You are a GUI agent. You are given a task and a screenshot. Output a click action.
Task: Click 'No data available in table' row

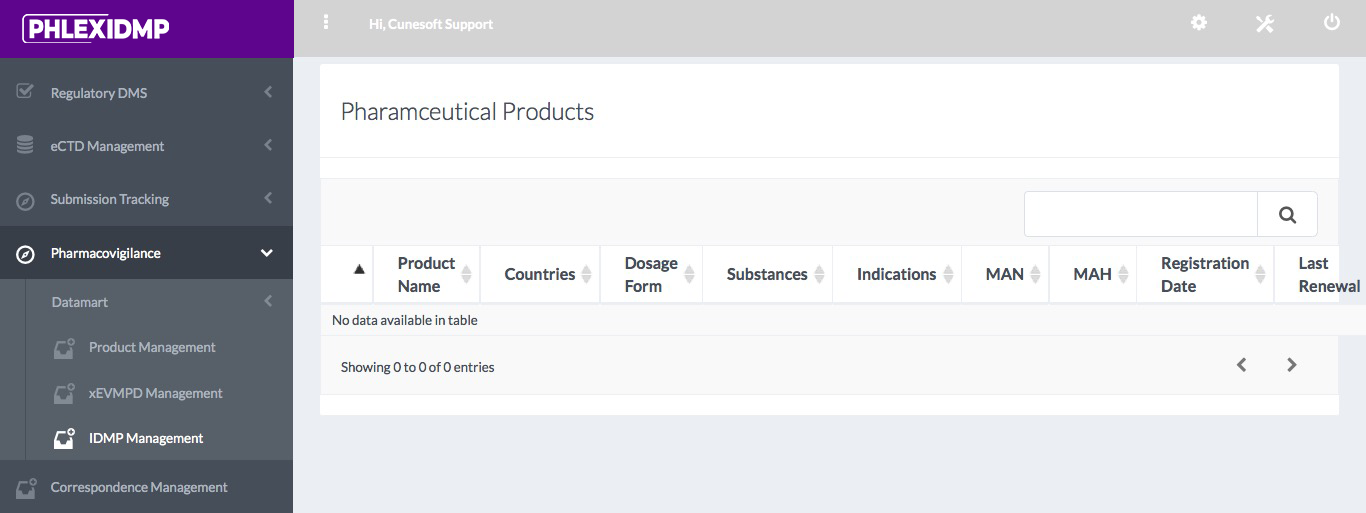click(843, 320)
